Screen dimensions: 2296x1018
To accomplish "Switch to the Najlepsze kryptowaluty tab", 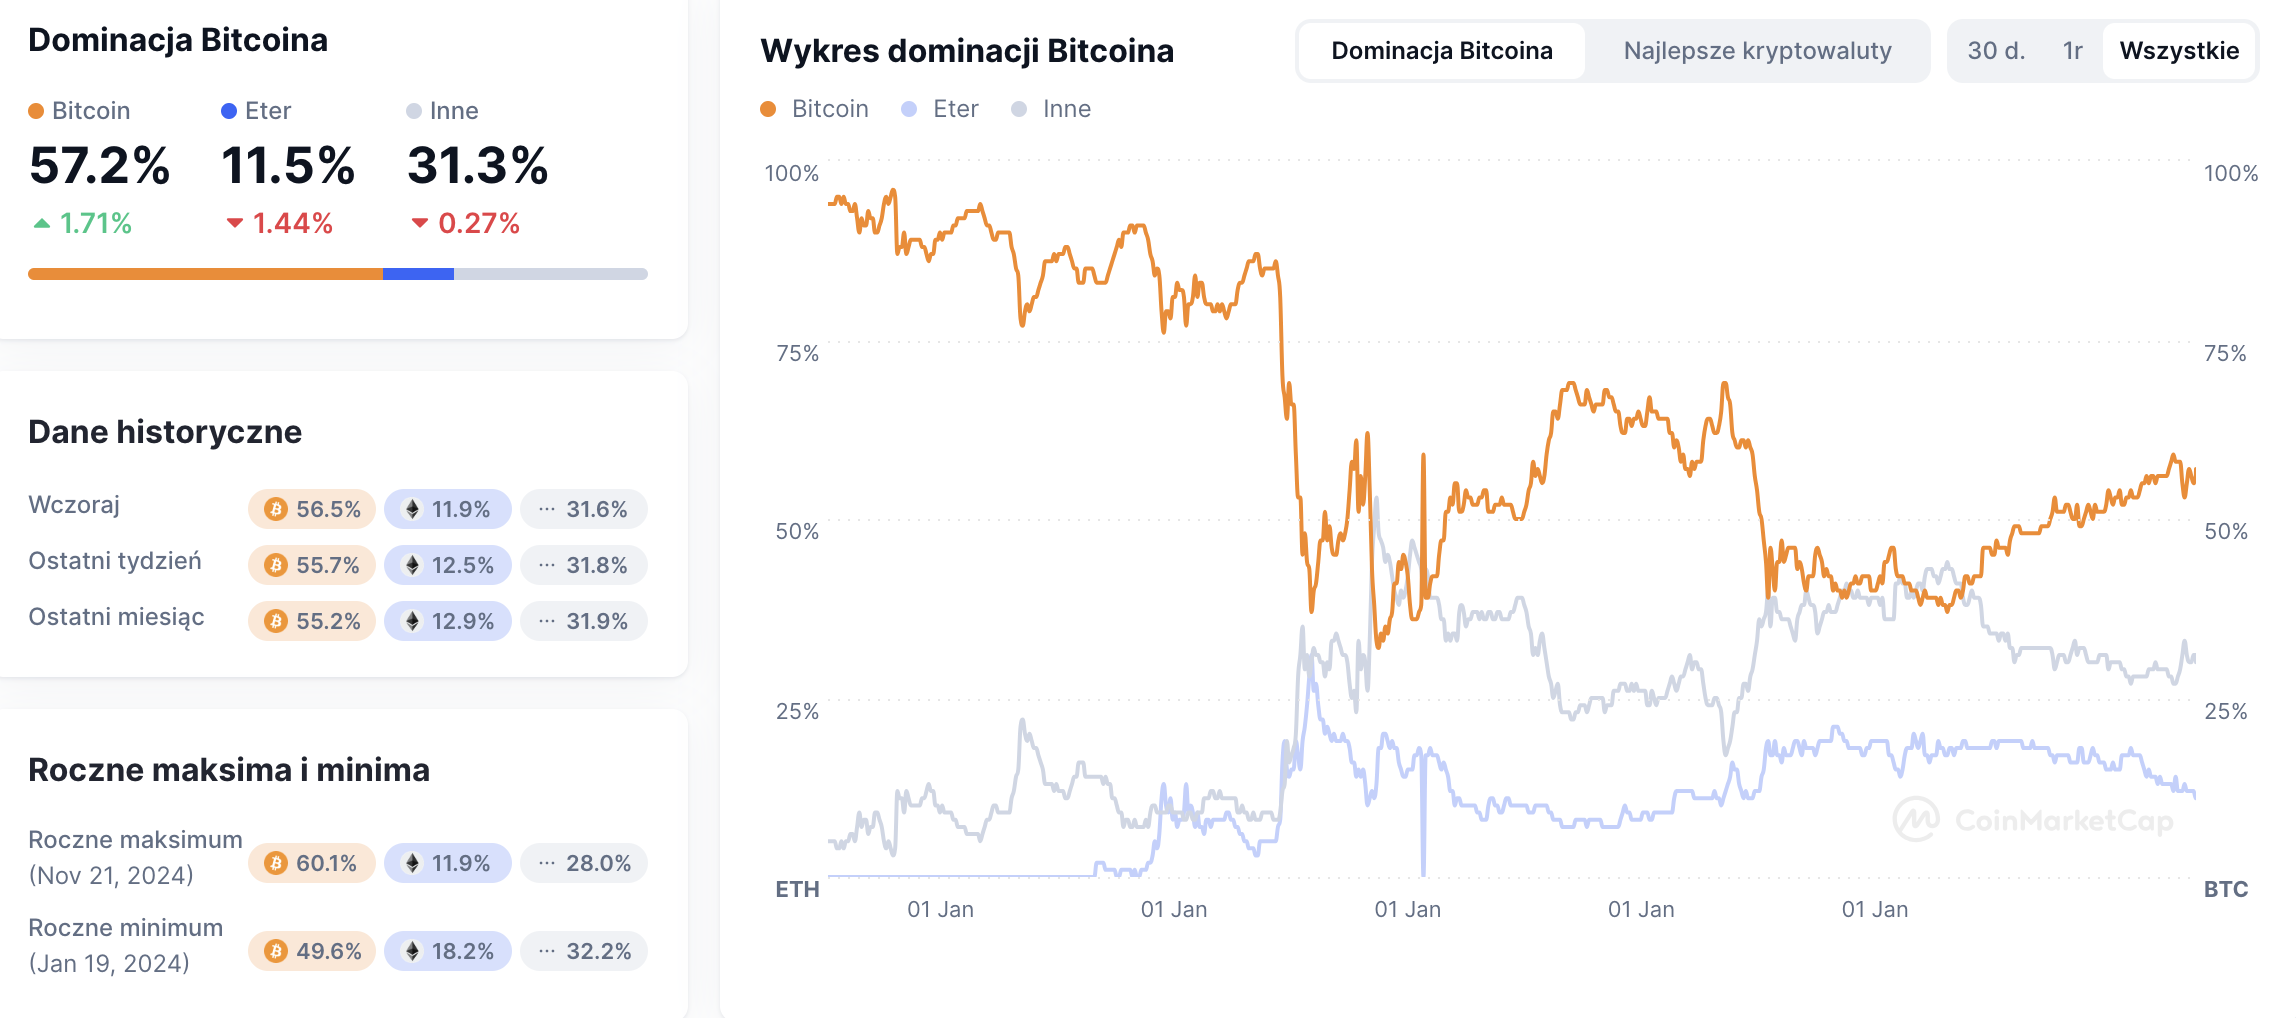I will 1757,51.
